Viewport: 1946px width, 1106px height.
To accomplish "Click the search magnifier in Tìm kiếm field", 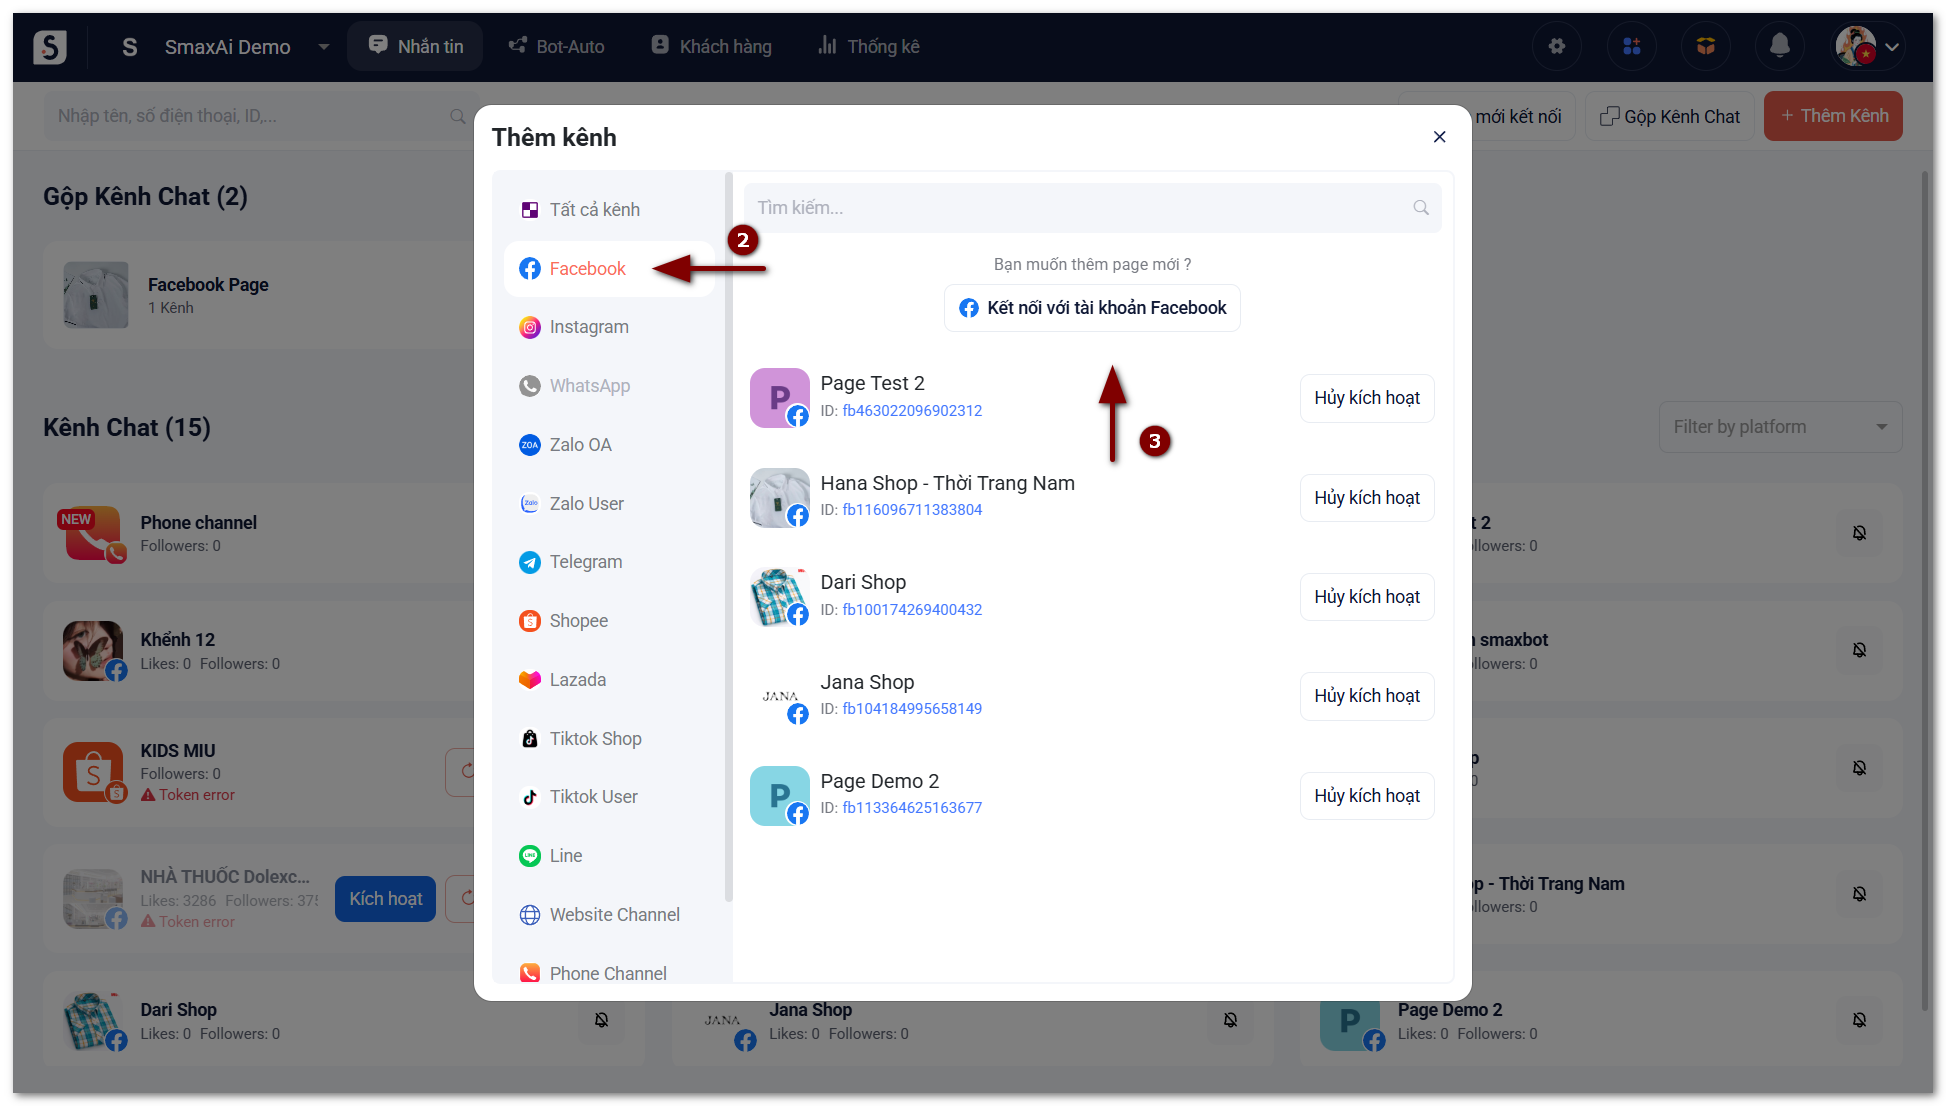I will pos(1420,208).
